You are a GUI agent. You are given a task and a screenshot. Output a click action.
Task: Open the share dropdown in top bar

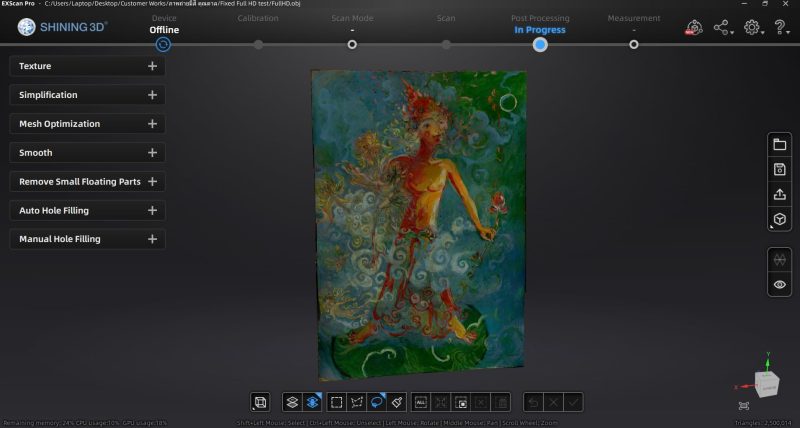tap(723, 28)
